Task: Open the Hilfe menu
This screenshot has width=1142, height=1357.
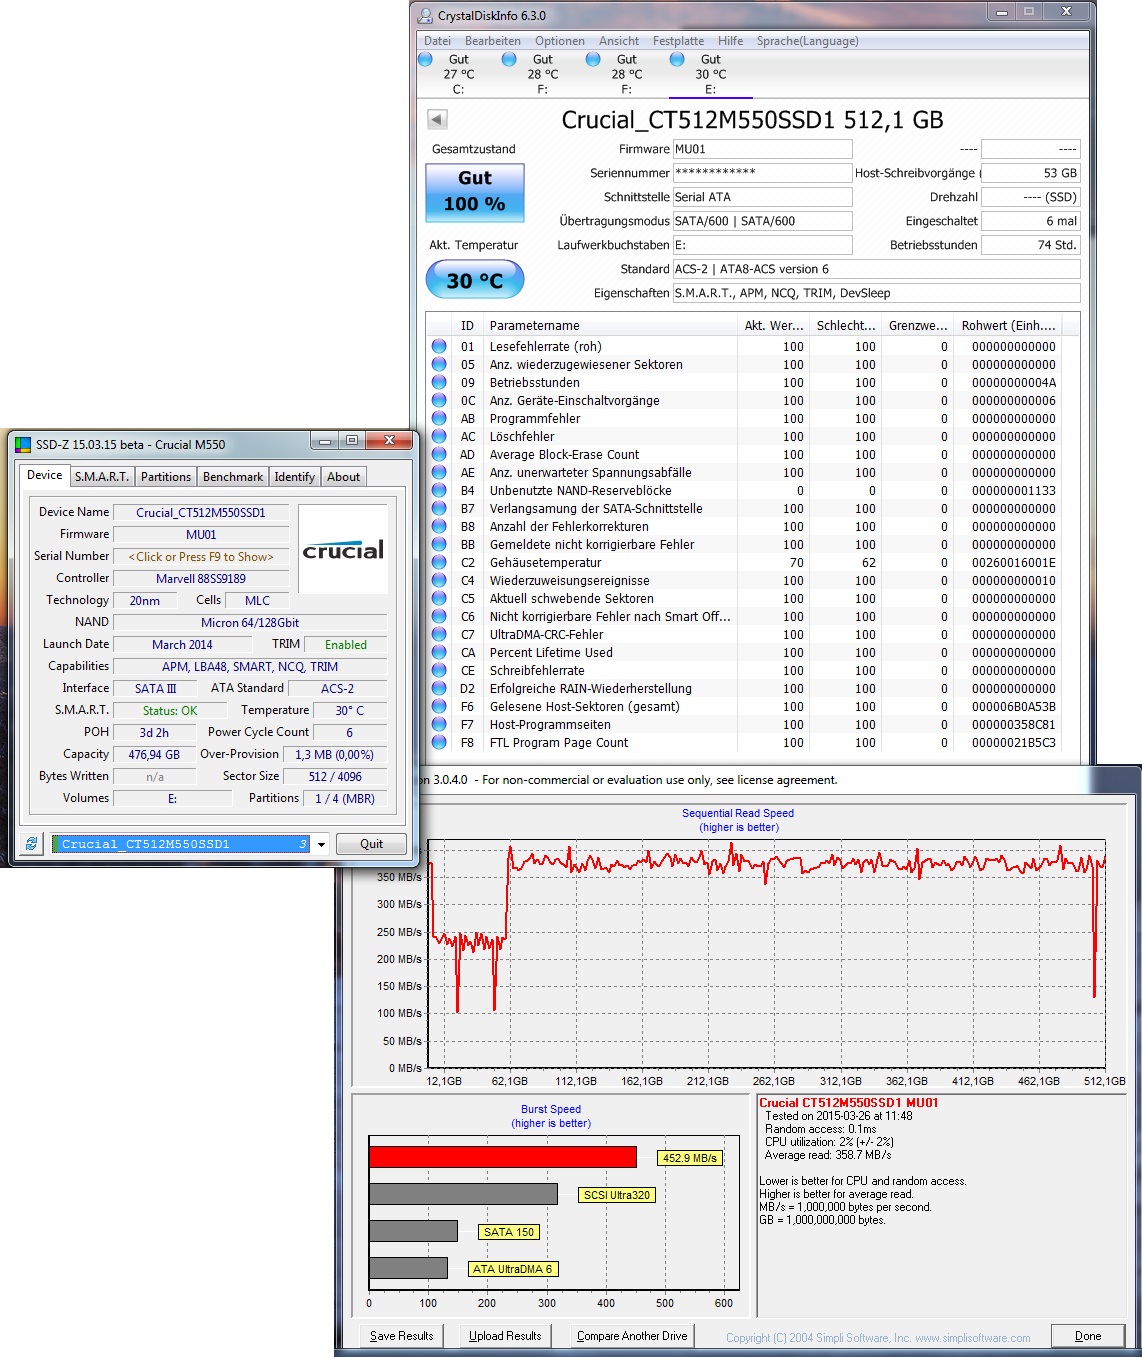Action: click(x=730, y=41)
